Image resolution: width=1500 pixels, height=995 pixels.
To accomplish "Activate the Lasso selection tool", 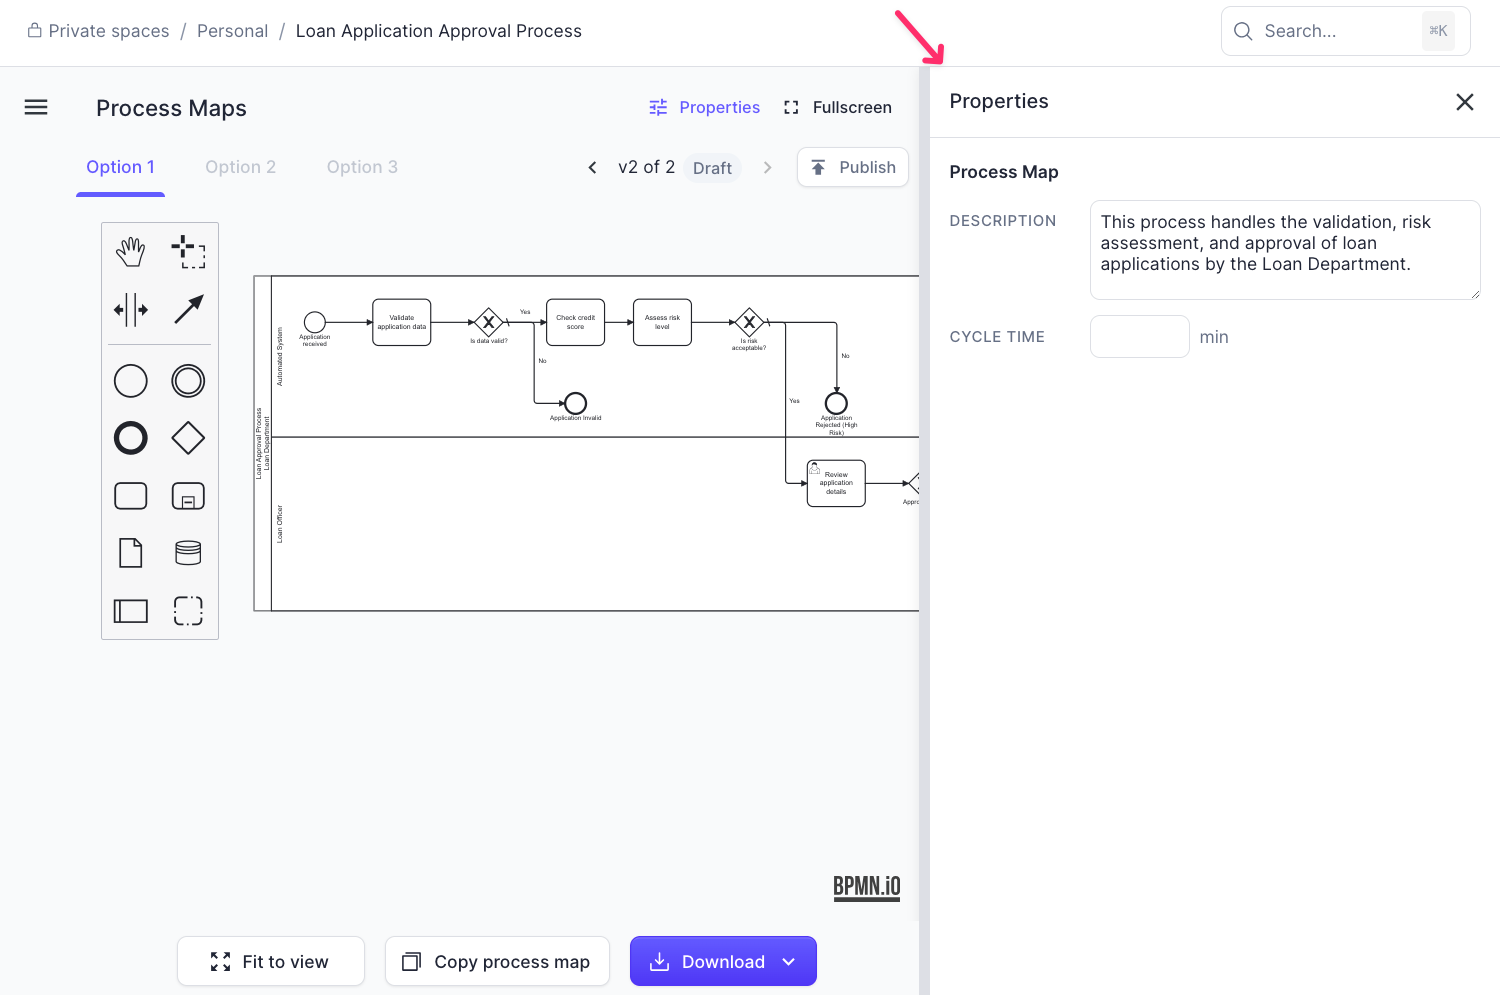I will click(188, 252).
